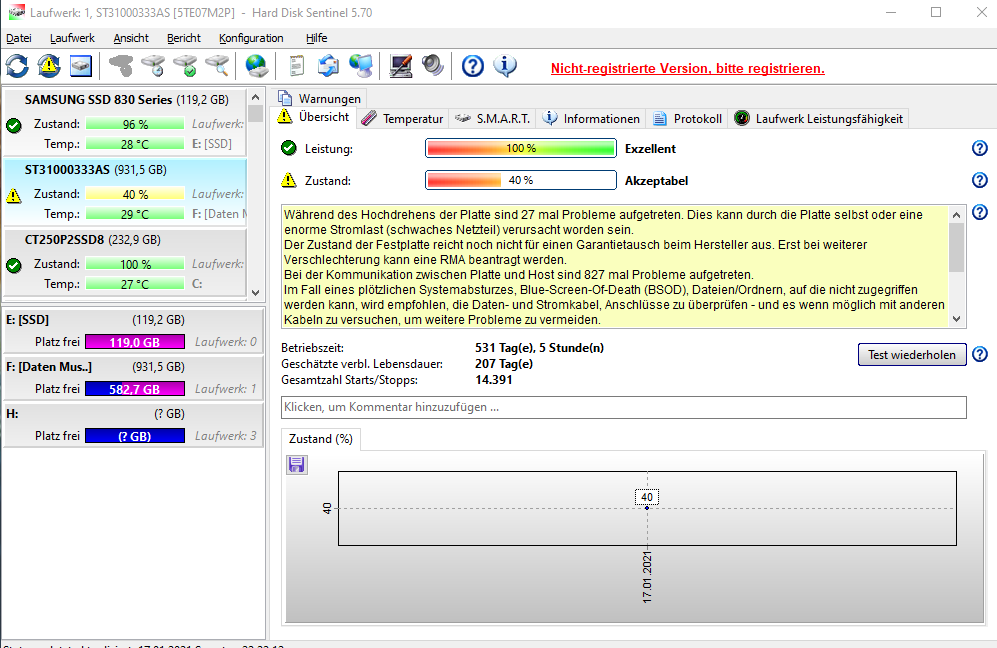Click the 14.391 Starts/Stopps value
This screenshot has height=648, width=997.
coord(493,380)
